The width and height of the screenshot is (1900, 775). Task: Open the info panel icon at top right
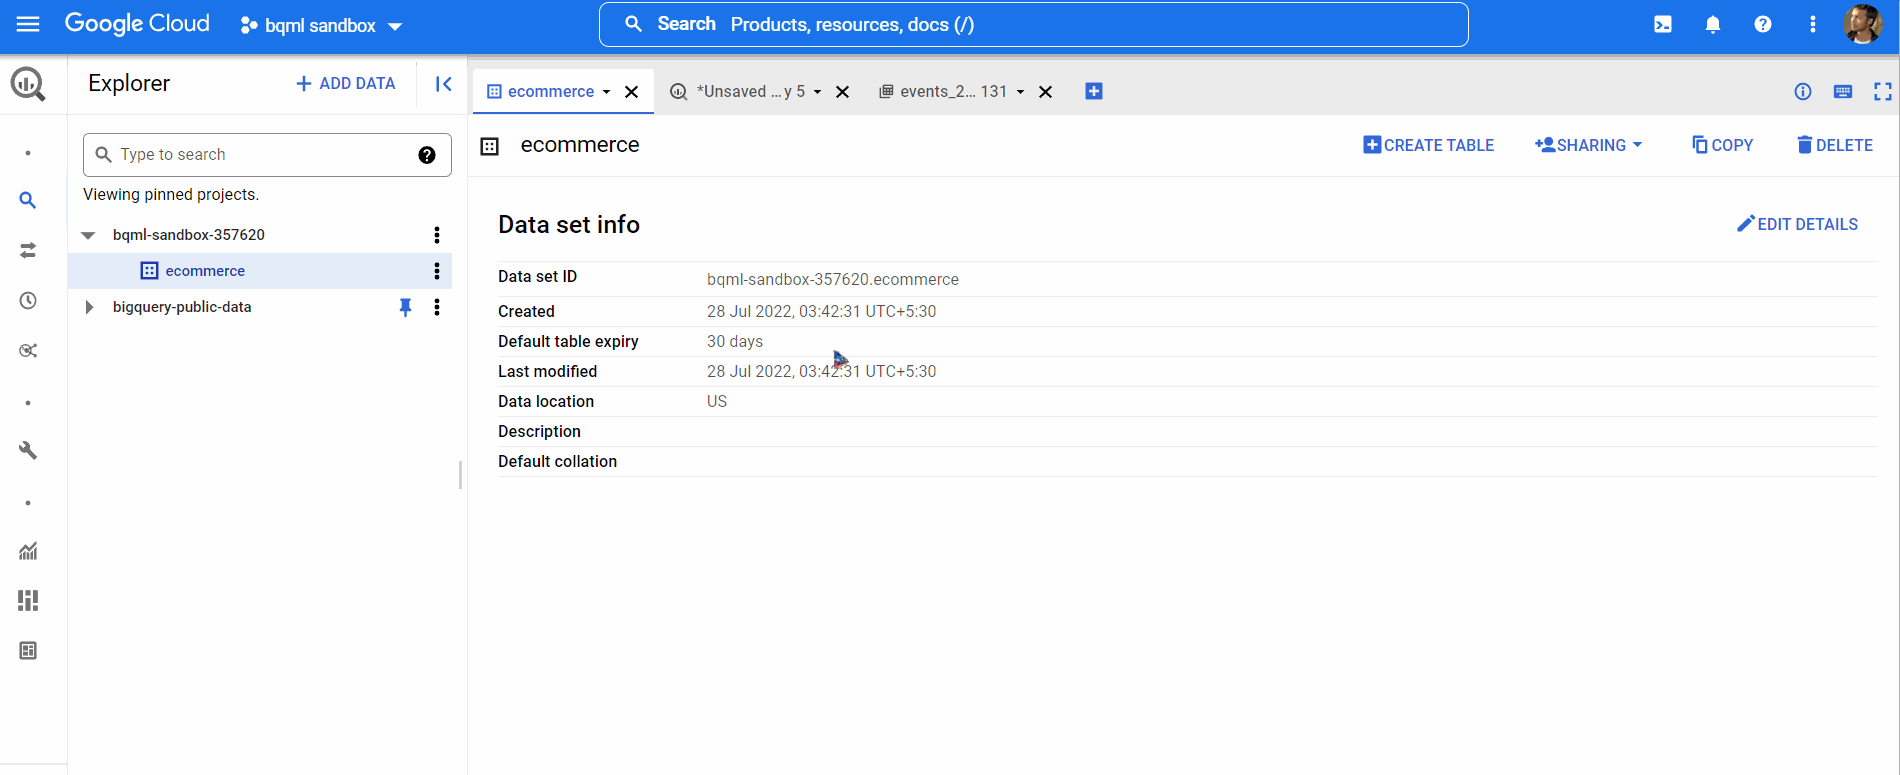[1803, 92]
